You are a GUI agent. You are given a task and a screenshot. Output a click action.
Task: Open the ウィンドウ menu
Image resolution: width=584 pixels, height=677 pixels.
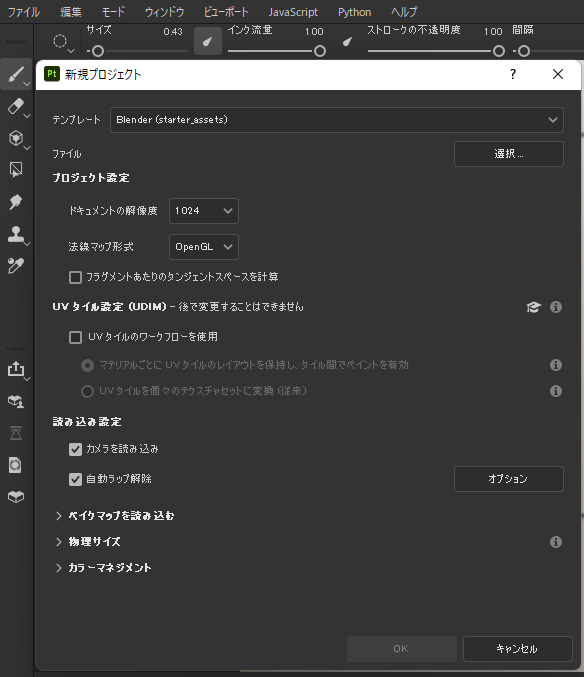pyautogui.click(x=164, y=12)
